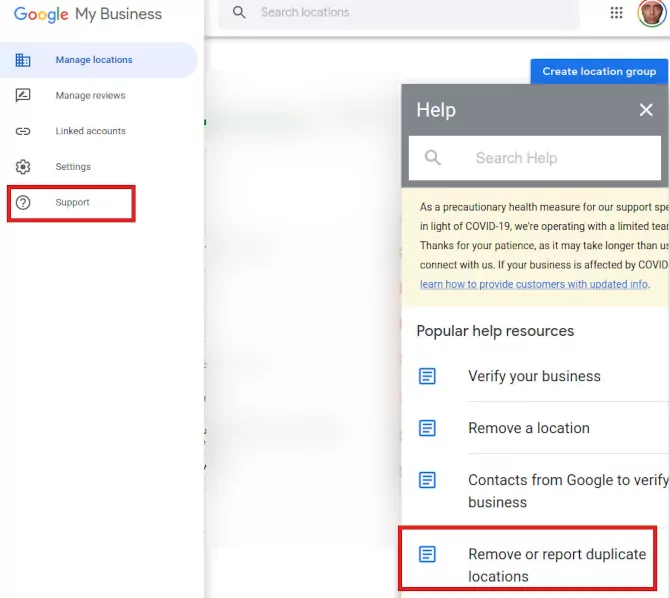The height and width of the screenshot is (598, 670).
Task: Click the Help panel title
Action: click(x=436, y=110)
